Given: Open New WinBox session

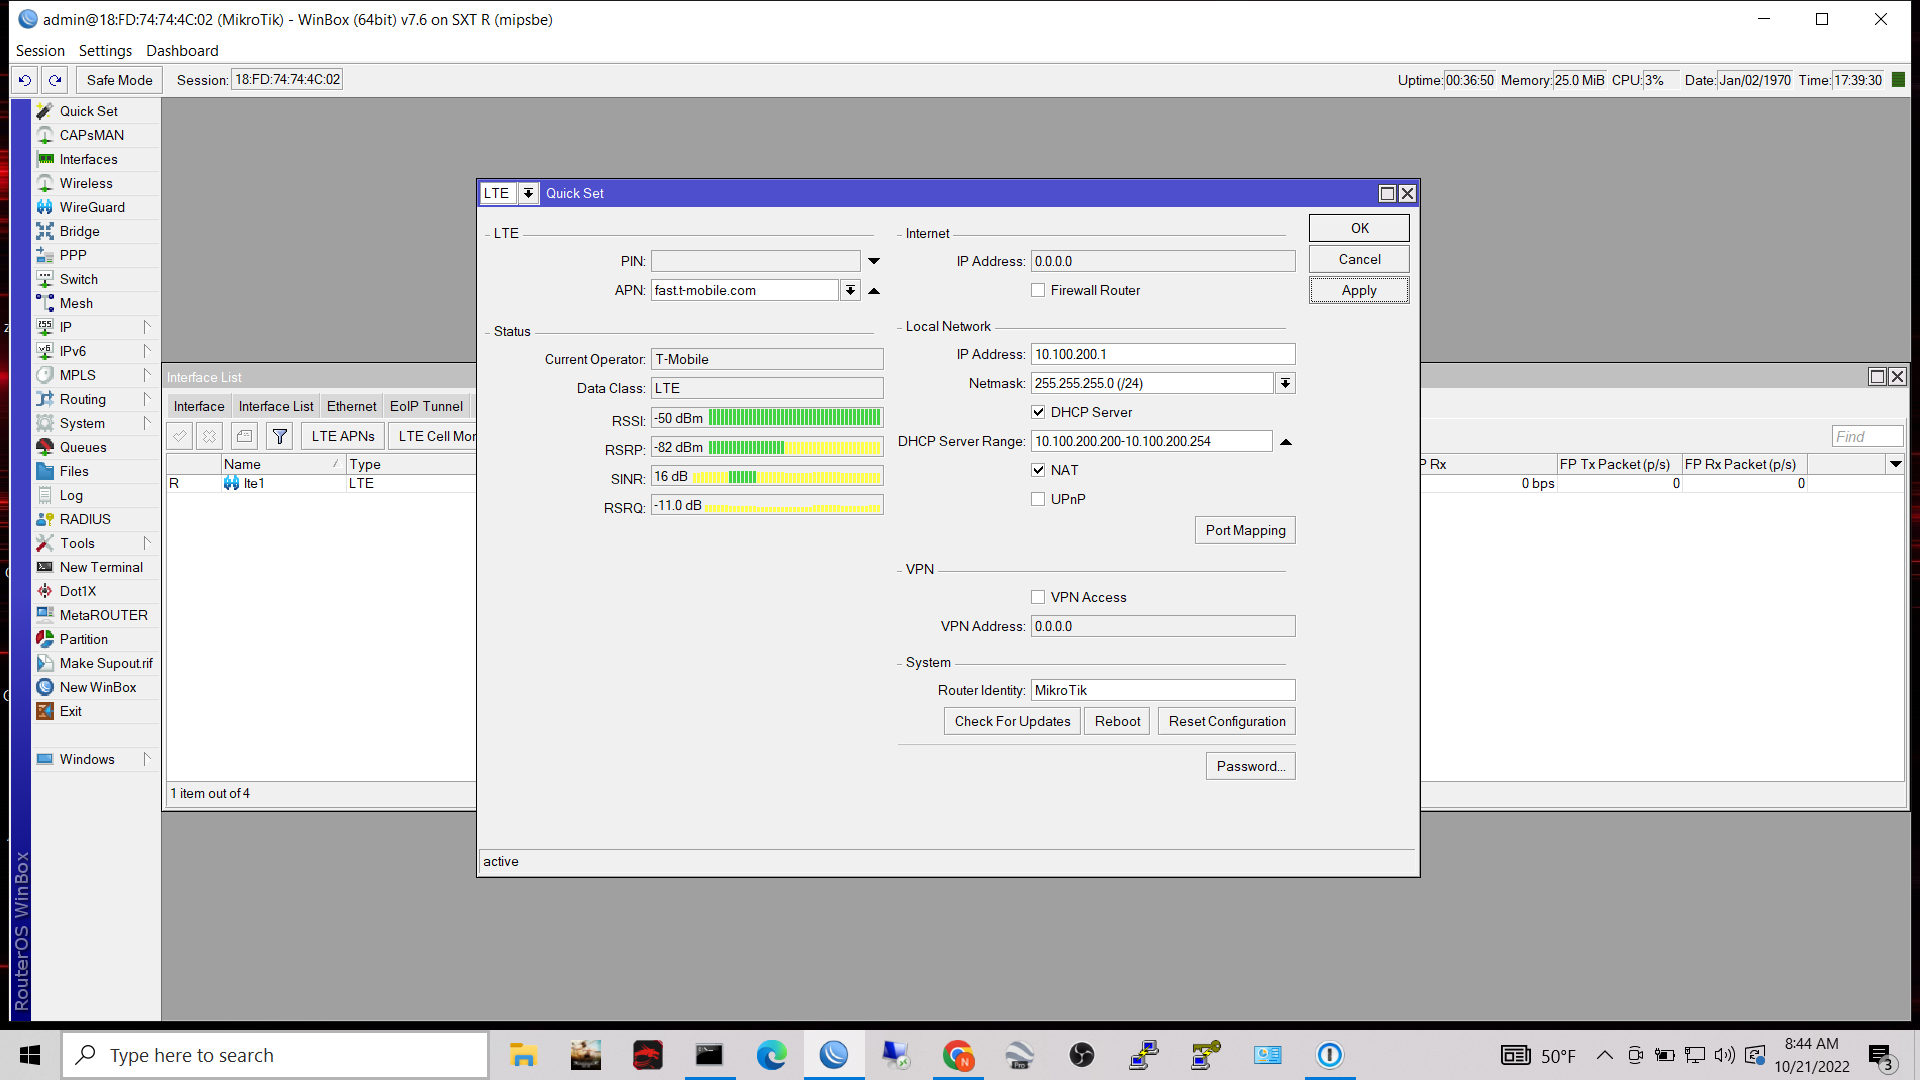Looking at the screenshot, I should (97, 687).
